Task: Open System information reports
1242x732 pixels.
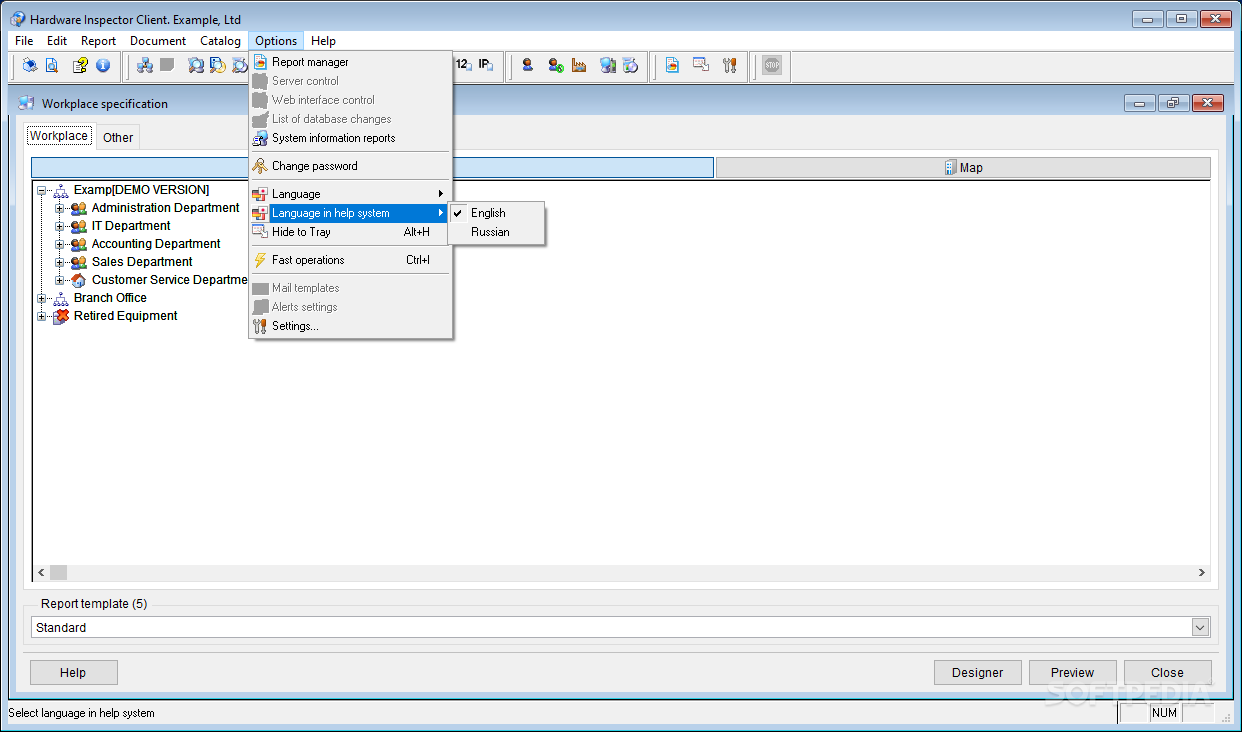Action: point(350,138)
